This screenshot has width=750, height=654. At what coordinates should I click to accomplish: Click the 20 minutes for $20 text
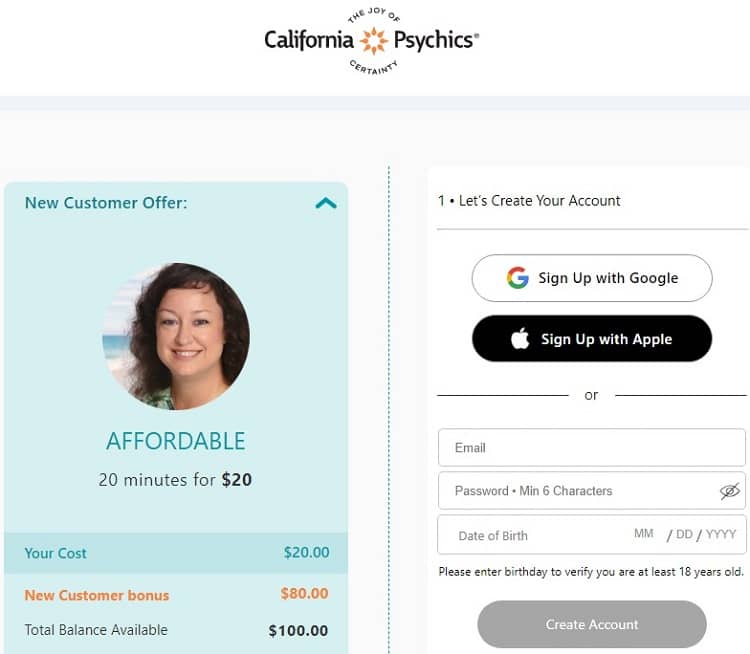(x=176, y=480)
